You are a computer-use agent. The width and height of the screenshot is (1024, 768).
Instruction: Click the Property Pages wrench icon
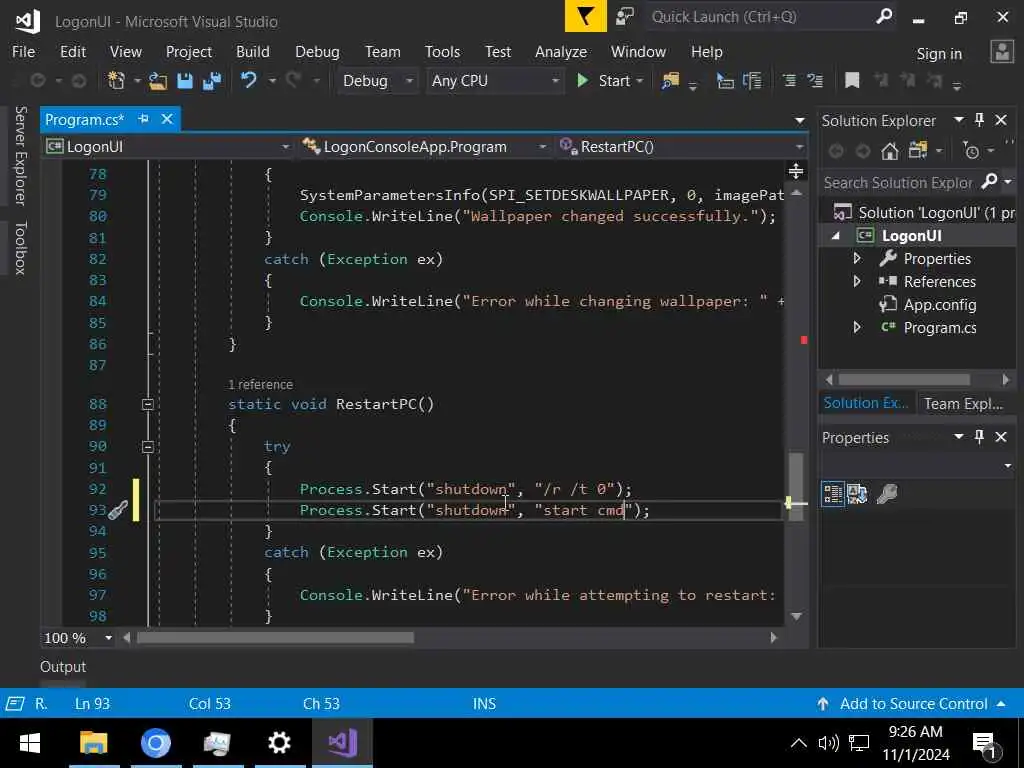pos(887,494)
